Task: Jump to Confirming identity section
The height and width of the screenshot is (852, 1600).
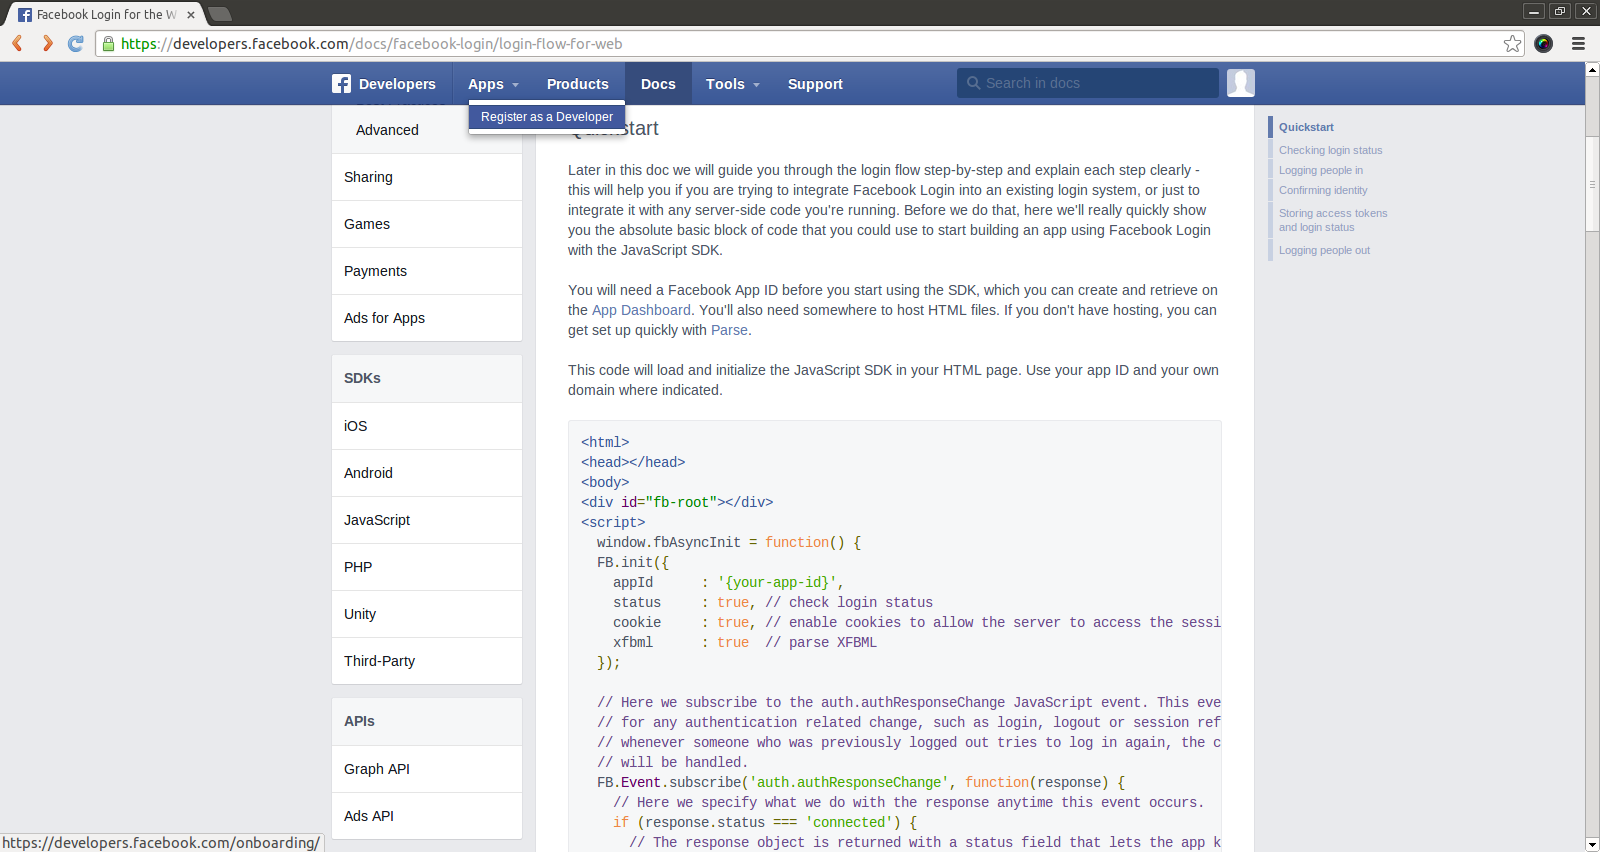Action: (1323, 190)
